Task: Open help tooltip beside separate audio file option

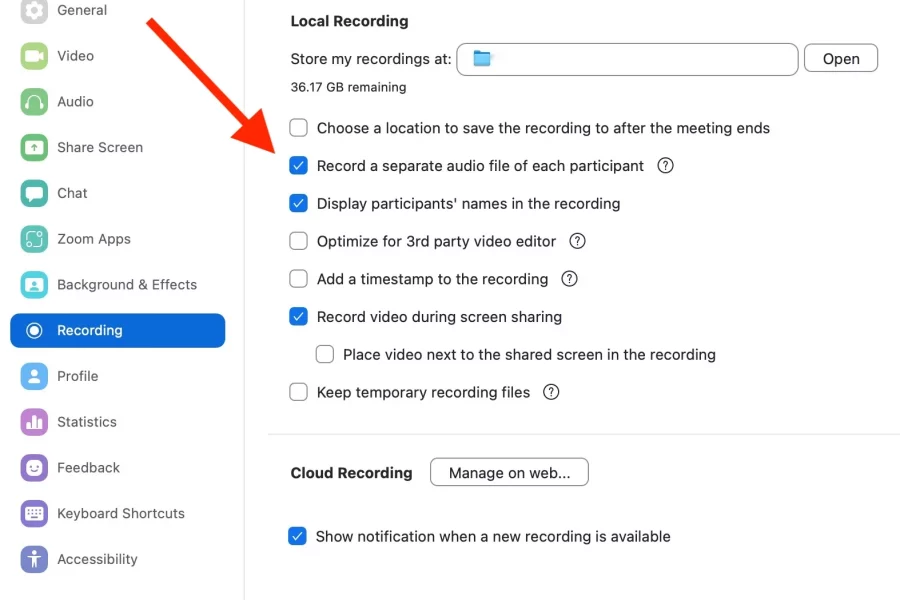Action: tap(665, 165)
